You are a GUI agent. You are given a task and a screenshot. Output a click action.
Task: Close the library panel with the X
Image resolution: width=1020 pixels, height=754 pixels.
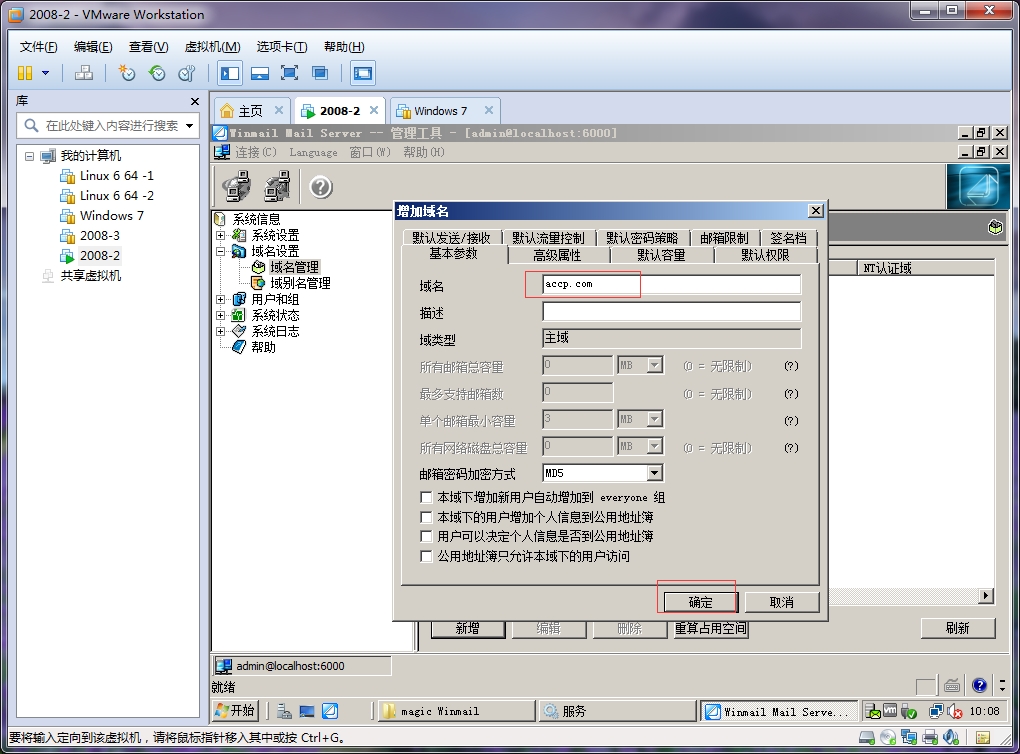pyautogui.click(x=195, y=101)
